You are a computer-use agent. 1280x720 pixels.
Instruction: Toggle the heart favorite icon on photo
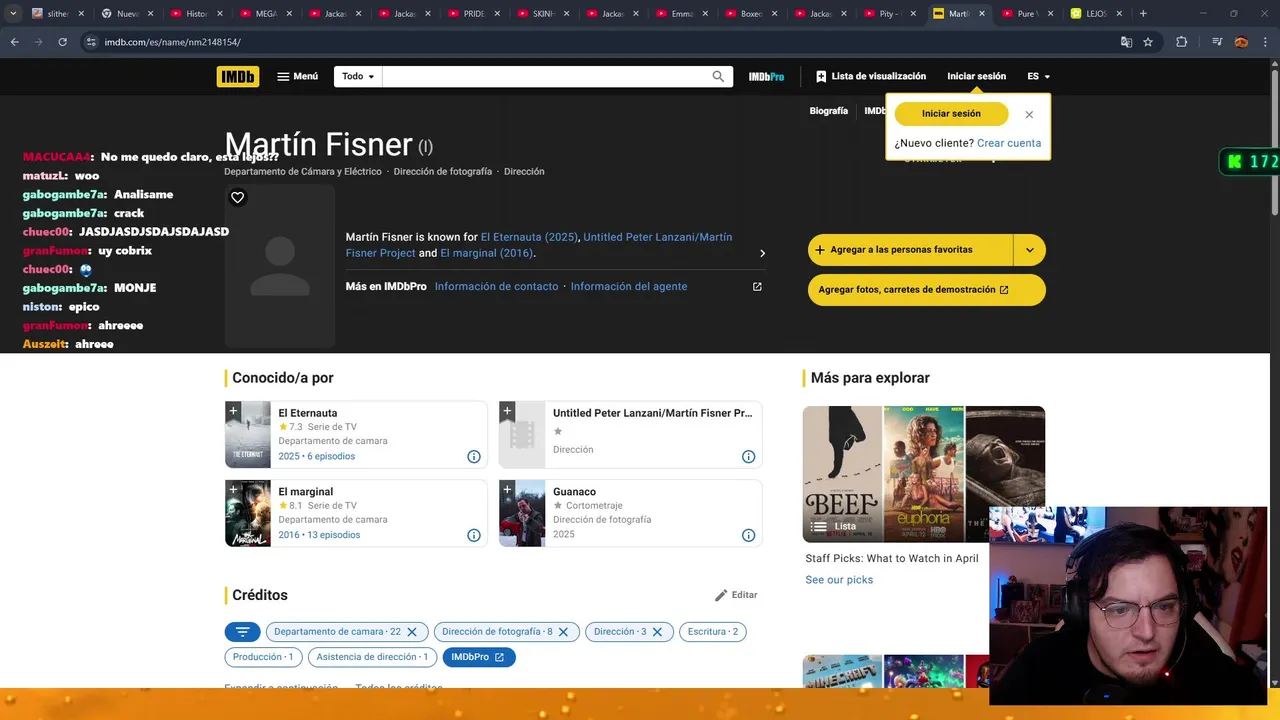coord(237,198)
